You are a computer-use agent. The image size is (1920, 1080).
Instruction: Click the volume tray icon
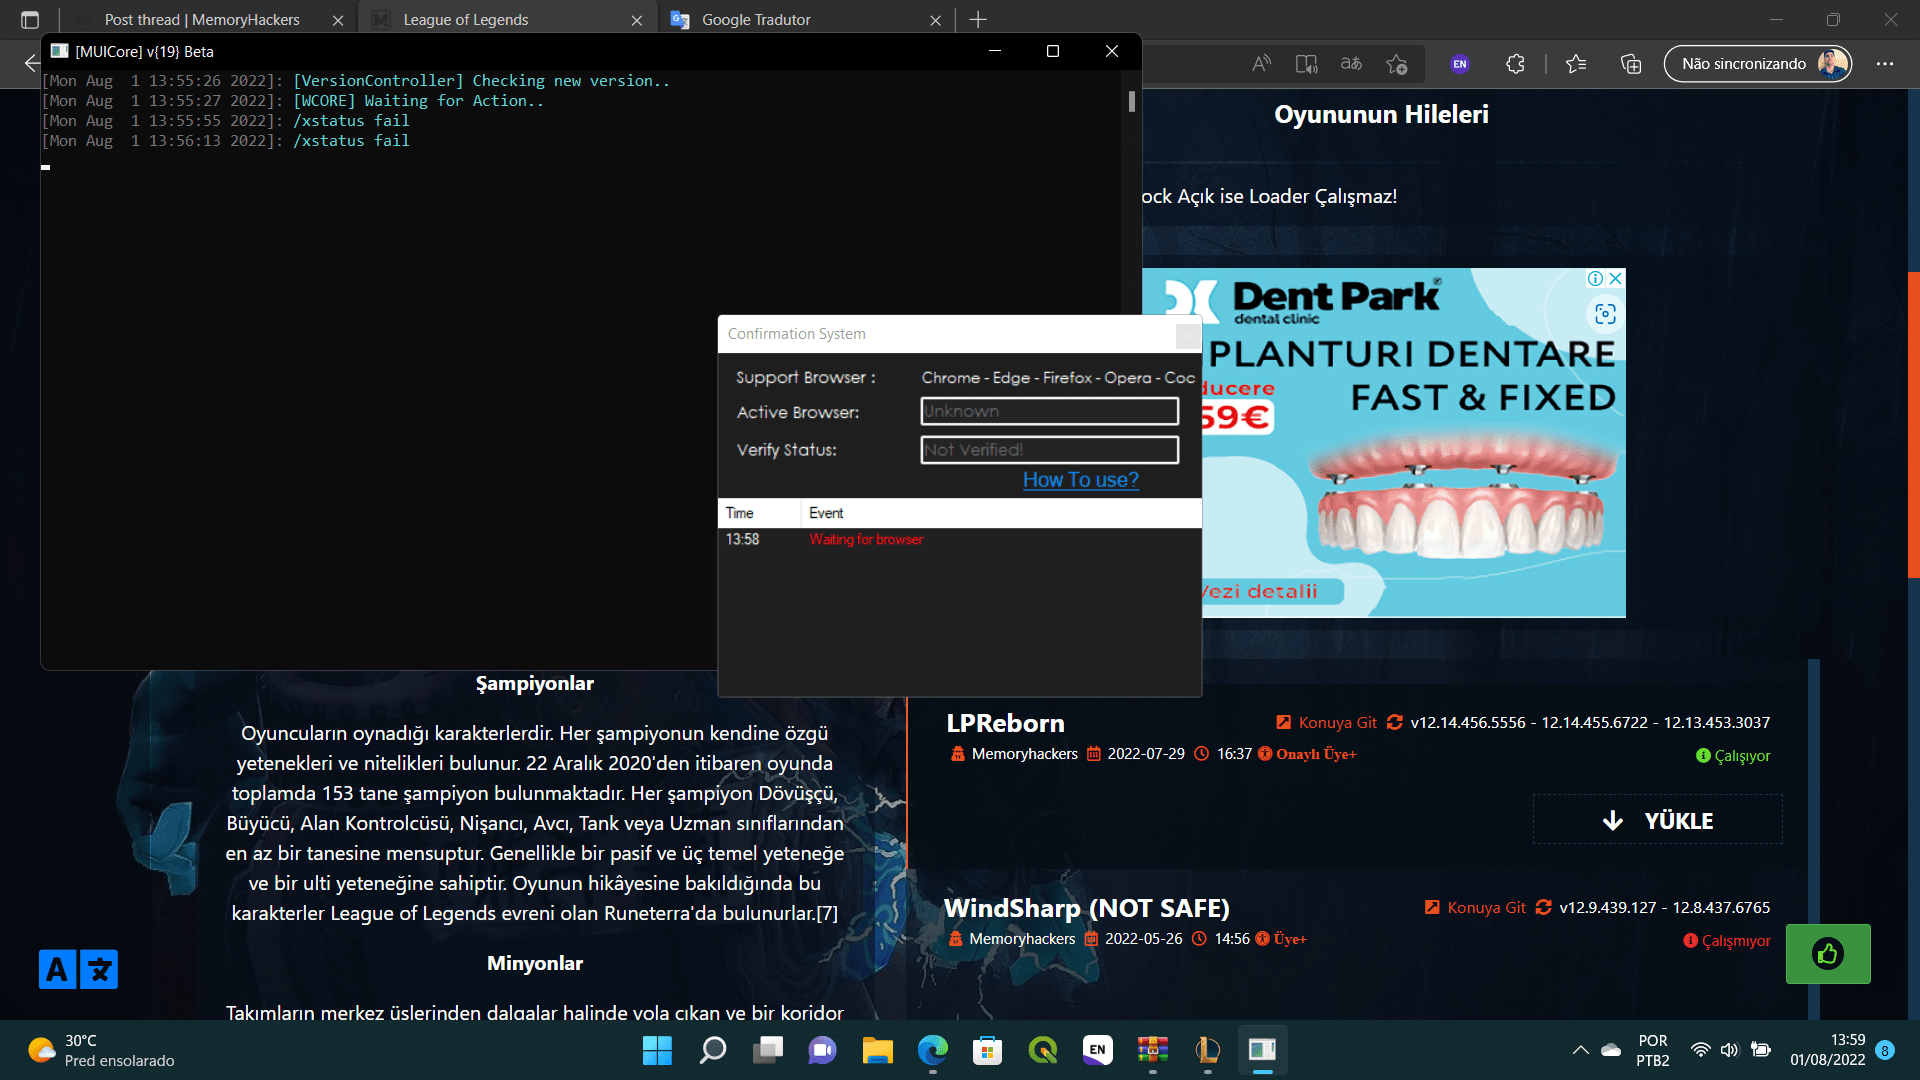click(1730, 1050)
